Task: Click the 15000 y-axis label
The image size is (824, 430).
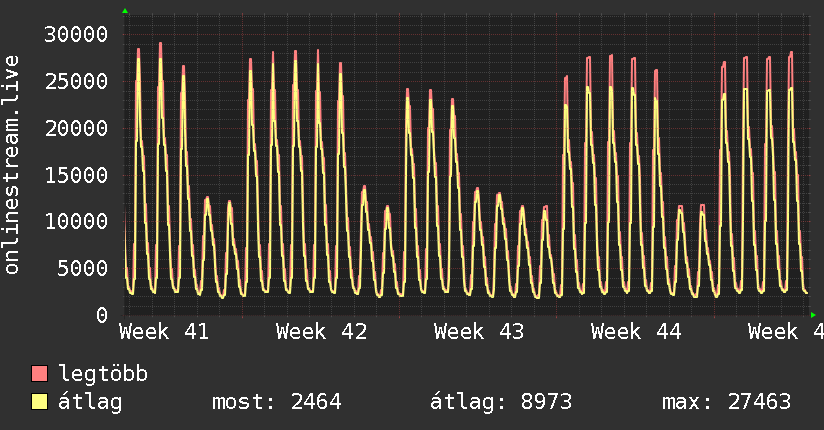Action: tap(76, 175)
